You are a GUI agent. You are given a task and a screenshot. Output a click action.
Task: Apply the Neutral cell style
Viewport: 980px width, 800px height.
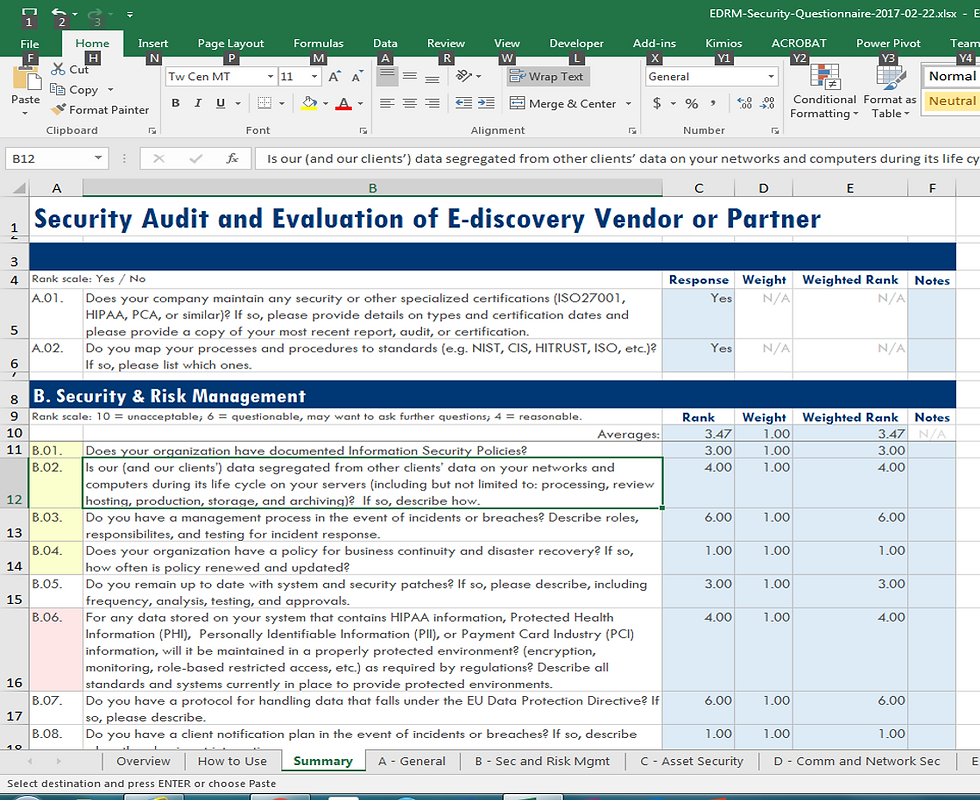pos(951,101)
